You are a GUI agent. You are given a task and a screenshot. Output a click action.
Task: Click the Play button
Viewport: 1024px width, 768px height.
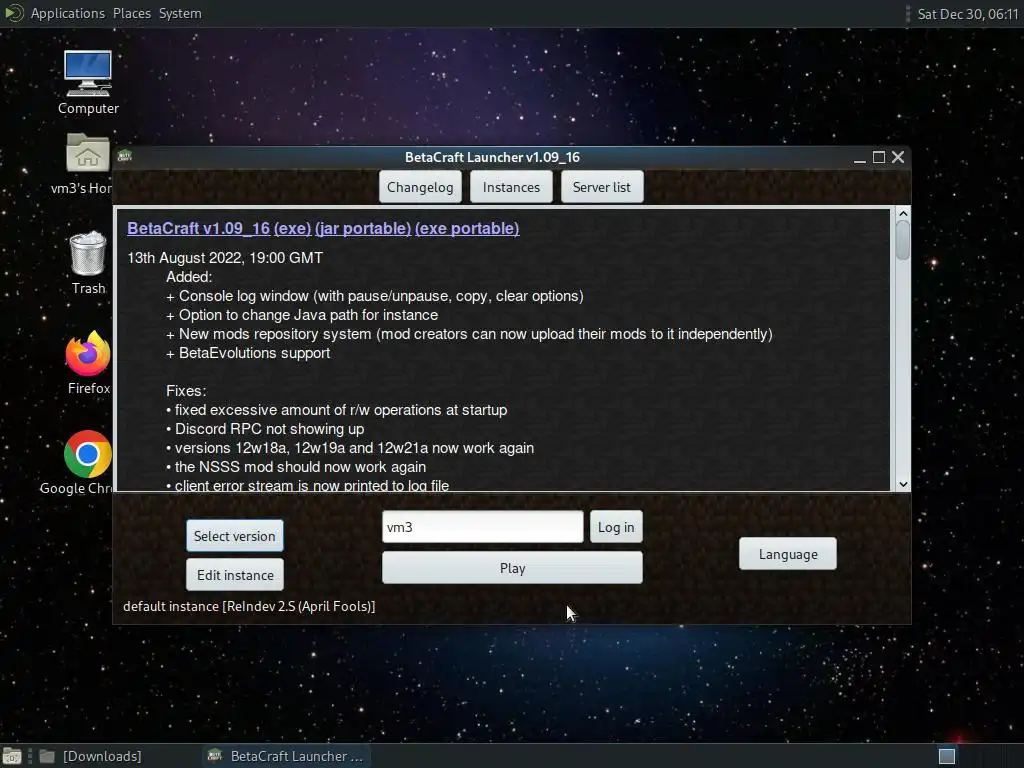512,568
